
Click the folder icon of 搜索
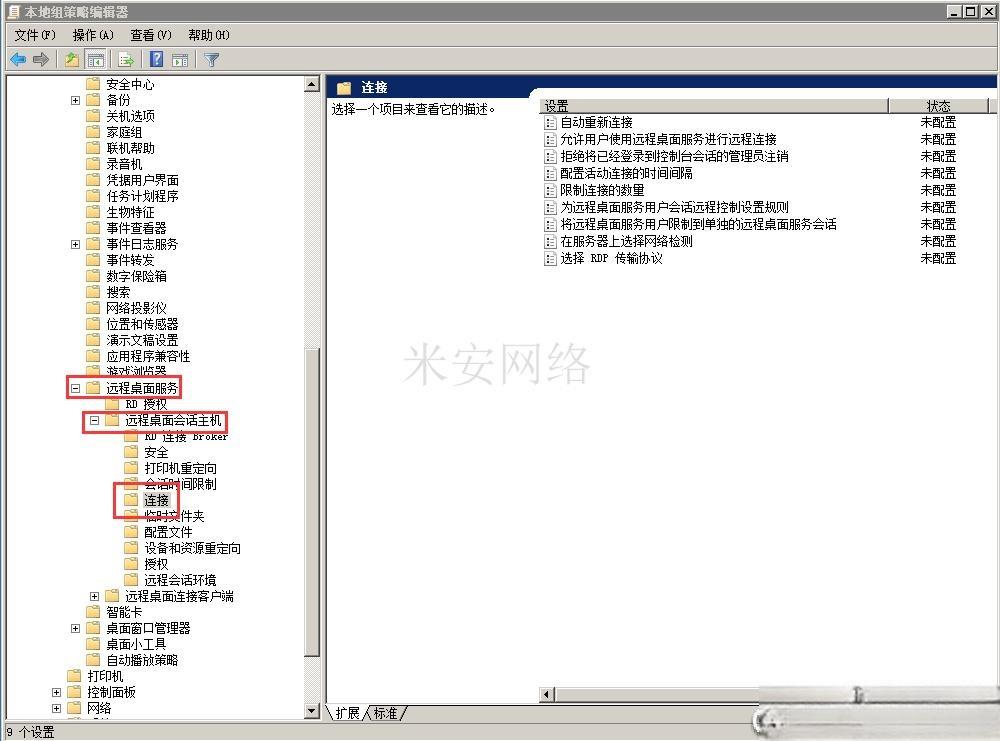pos(93,292)
